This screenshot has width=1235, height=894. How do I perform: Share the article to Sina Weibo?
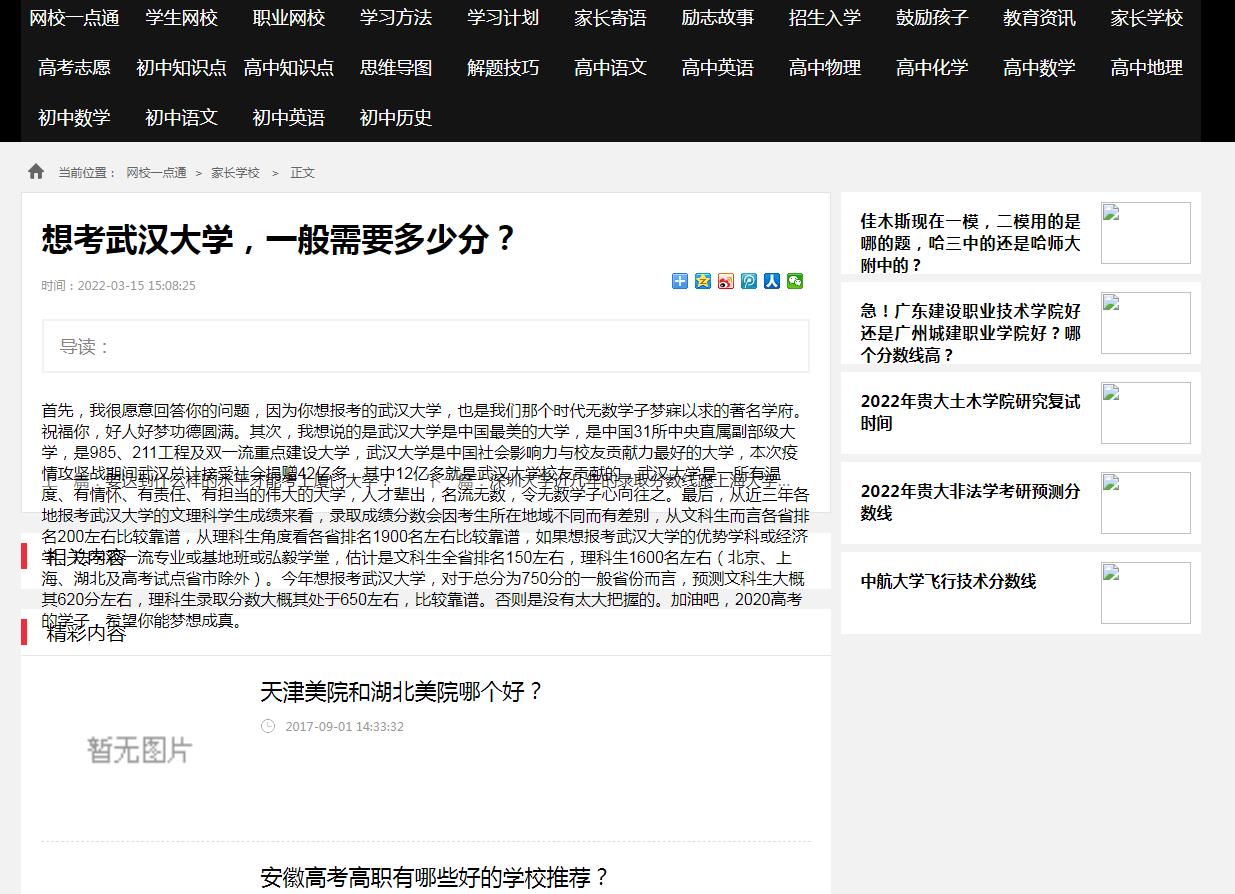[x=726, y=281]
